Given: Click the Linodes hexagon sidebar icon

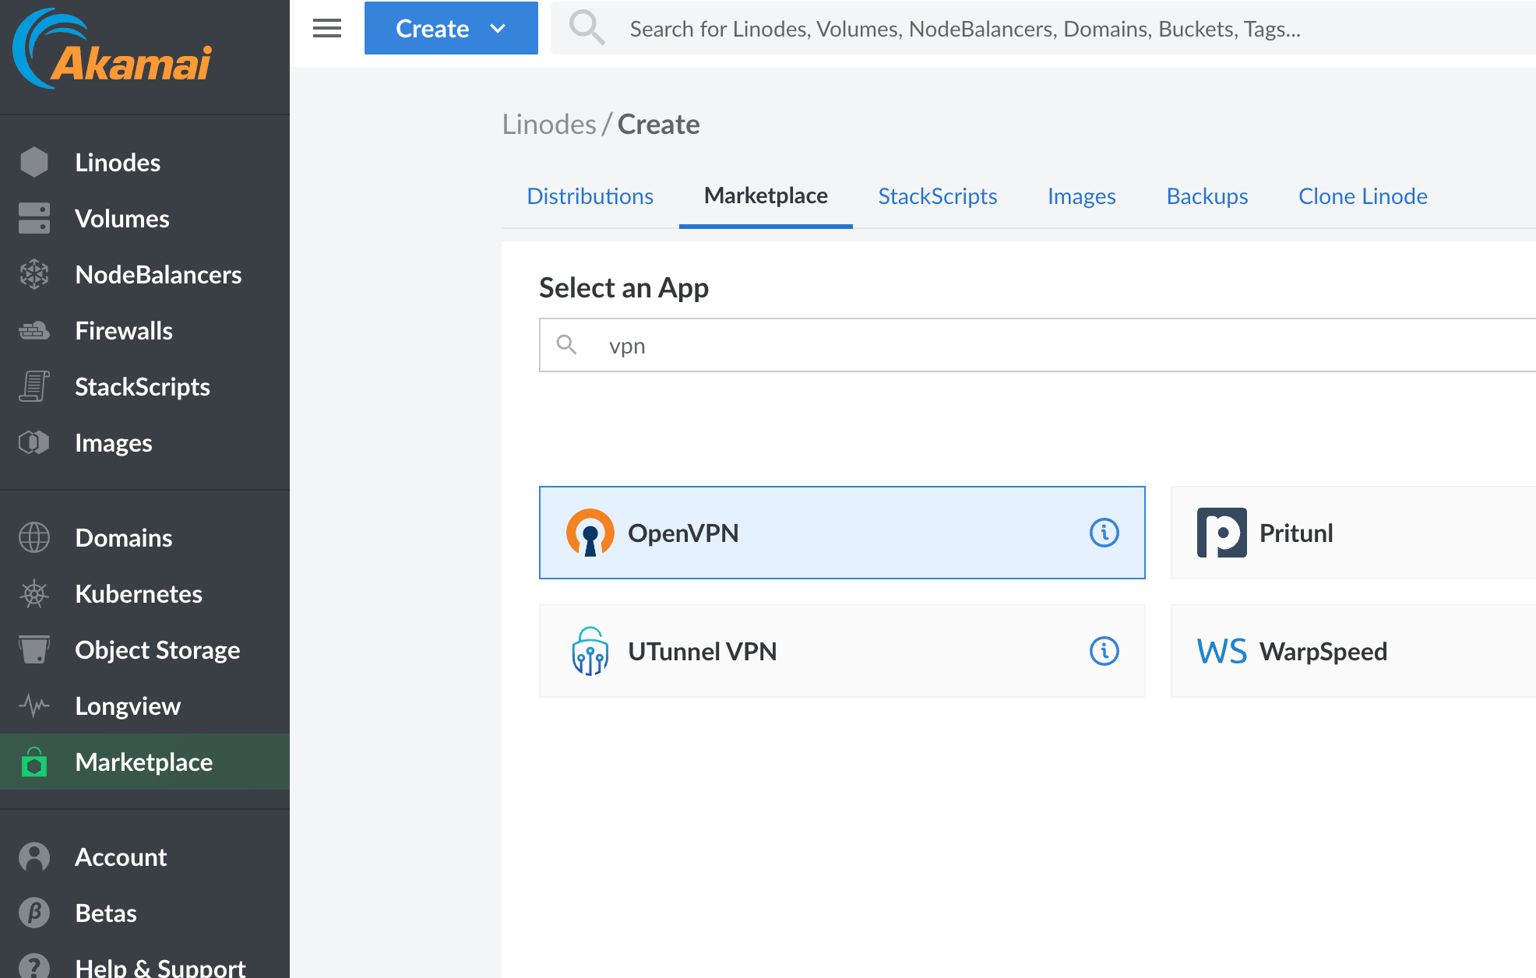Looking at the screenshot, I should tap(34, 162).
